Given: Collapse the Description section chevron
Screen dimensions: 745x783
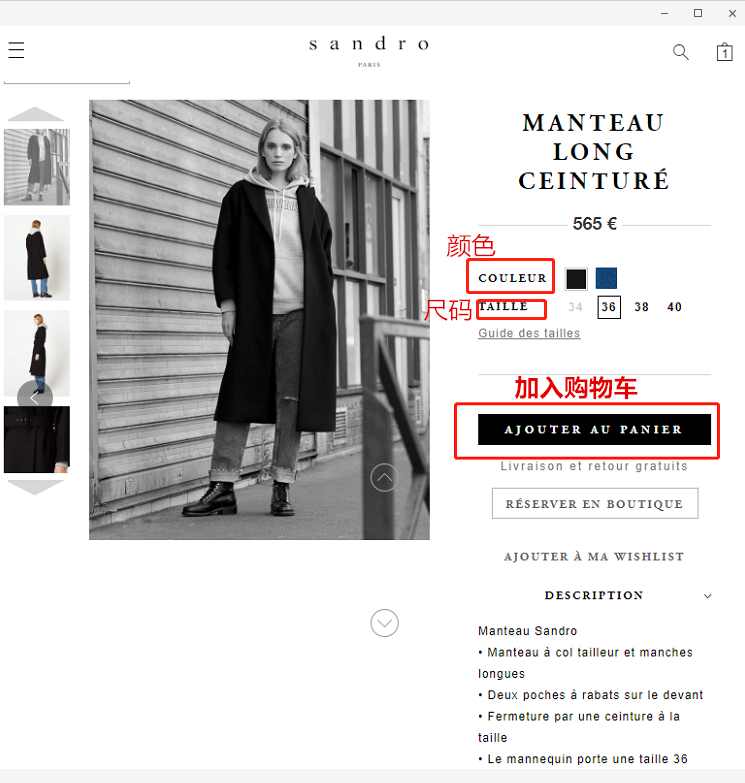Looking at the screenshot, I should (708, 596).
